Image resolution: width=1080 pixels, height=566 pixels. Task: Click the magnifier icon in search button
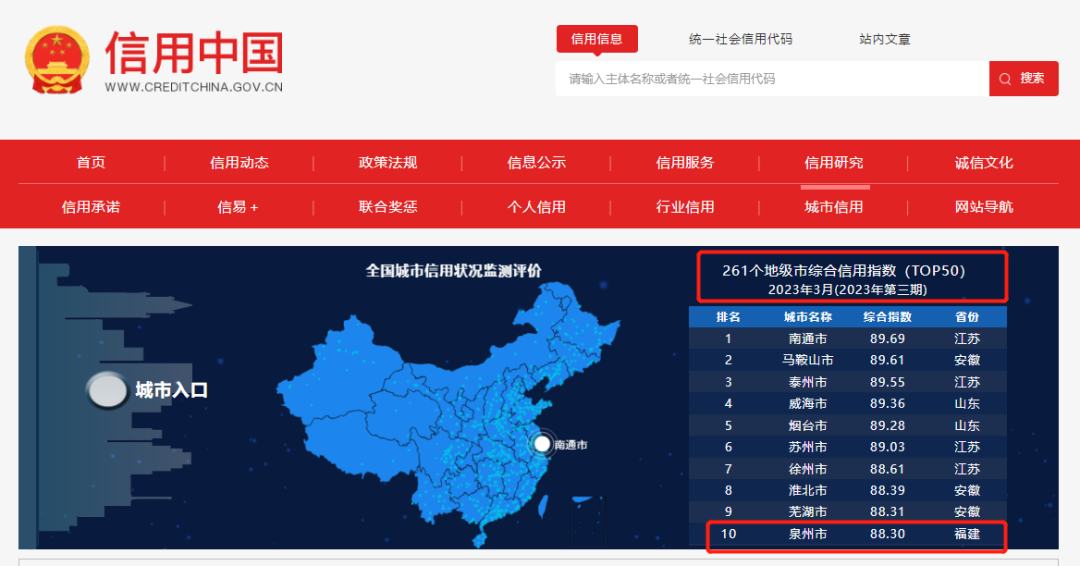click(x=1005, y=78)
